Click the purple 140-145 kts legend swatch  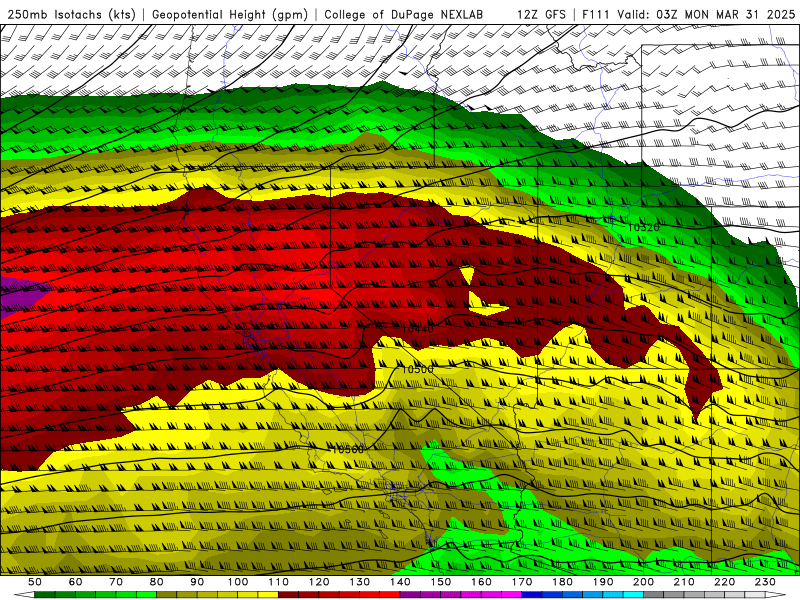(410, 594)
